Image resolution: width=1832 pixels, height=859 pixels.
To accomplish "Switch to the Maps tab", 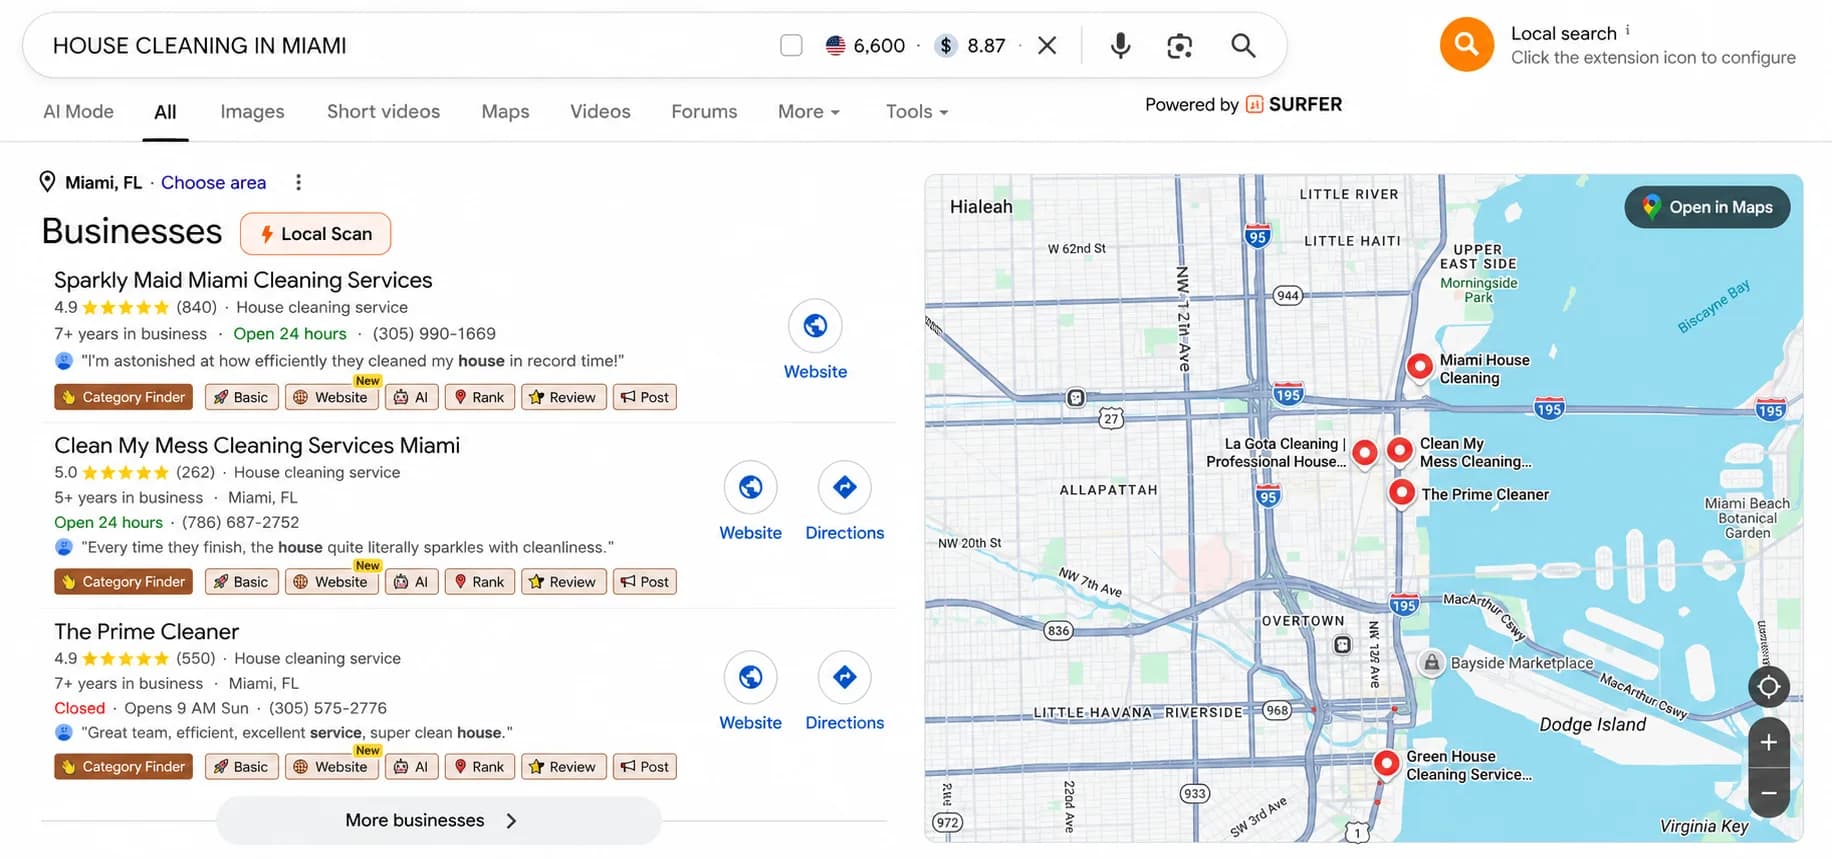I will point(505,111).
